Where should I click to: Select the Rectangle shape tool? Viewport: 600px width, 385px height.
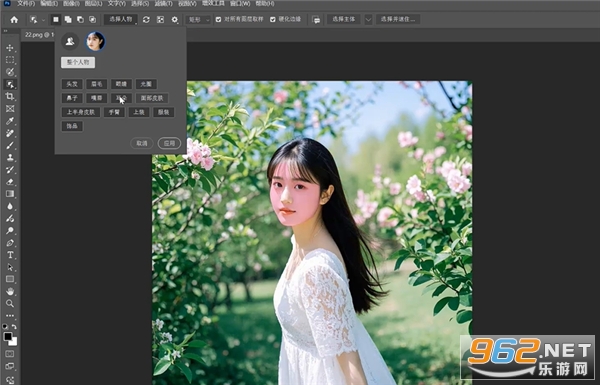point(10,279)
